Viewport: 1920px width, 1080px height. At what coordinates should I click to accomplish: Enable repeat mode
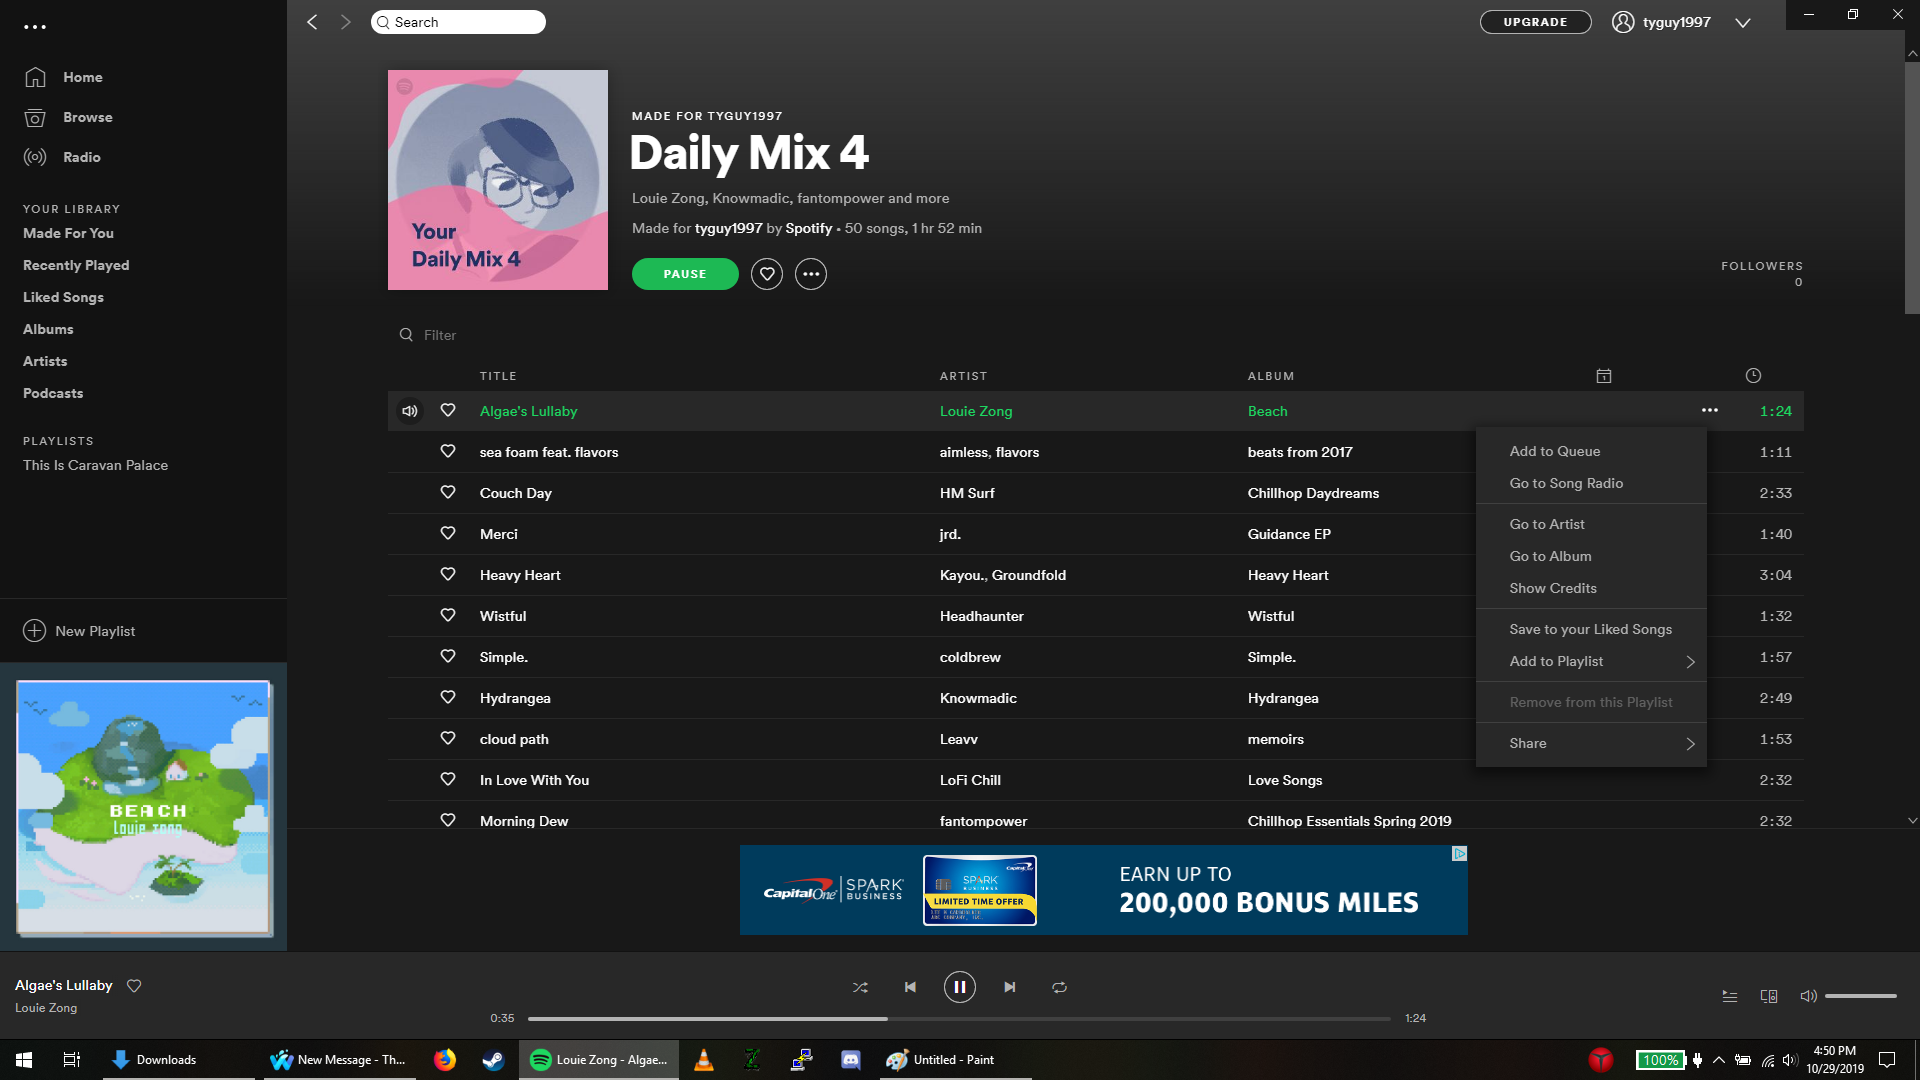[x=1059, y=987]
